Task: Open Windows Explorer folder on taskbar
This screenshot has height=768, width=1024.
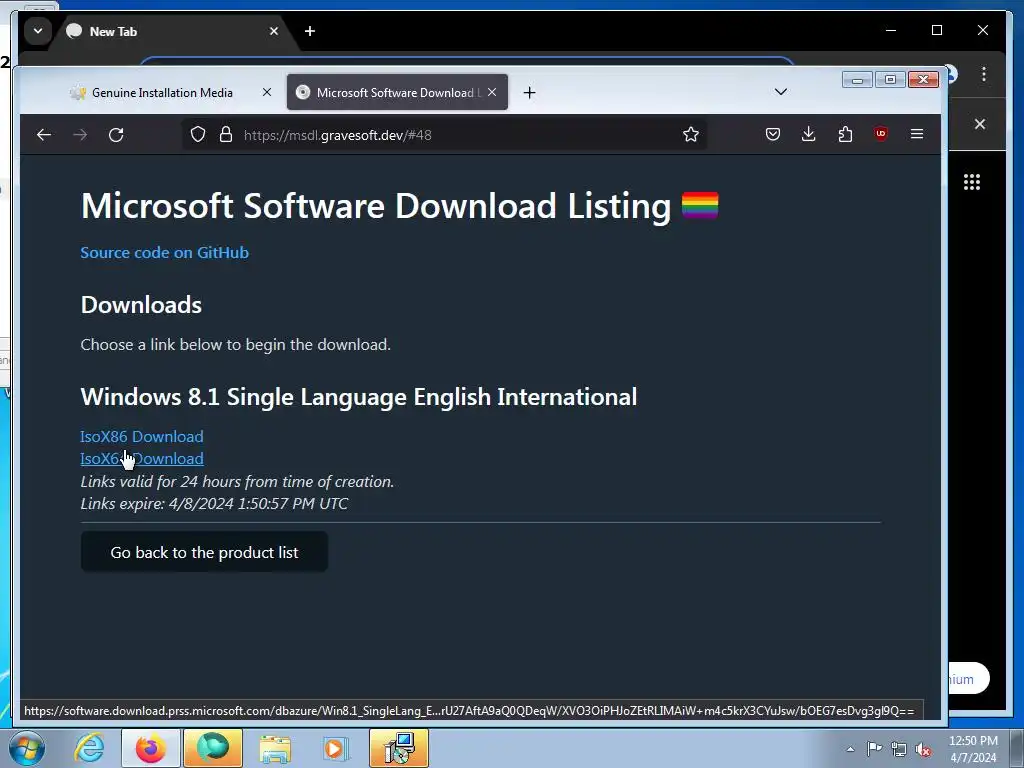Action: click(x=275, y=748)
